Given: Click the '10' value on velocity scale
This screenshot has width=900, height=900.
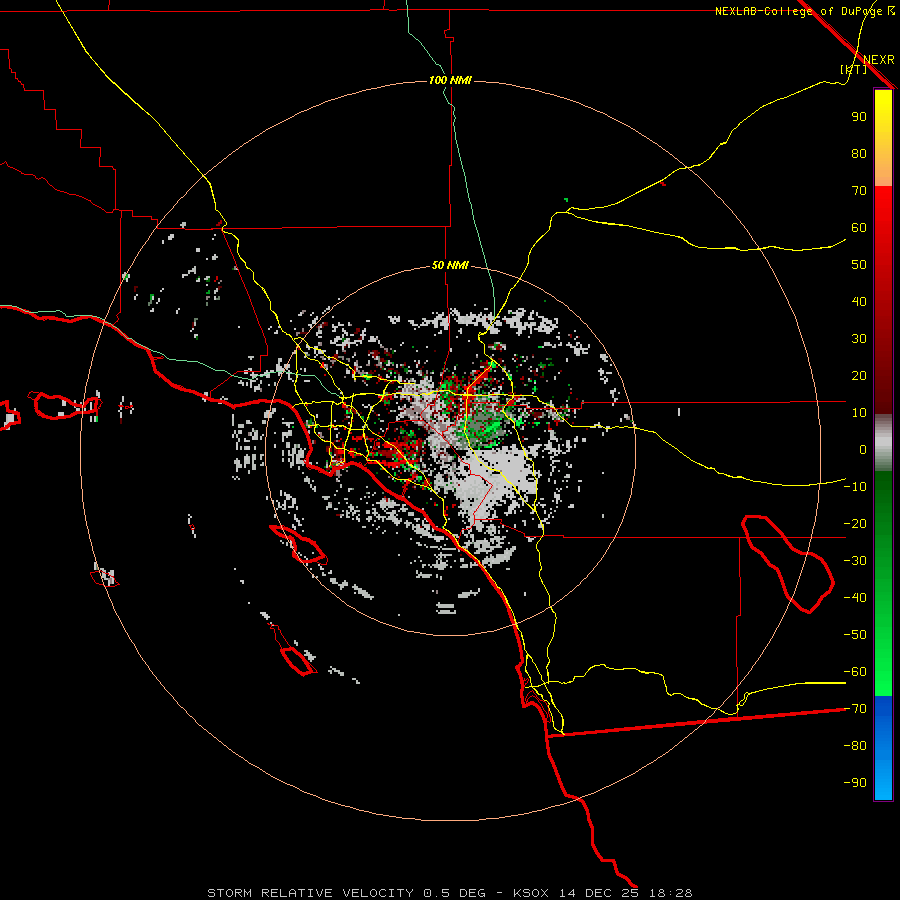Looking at the screenshot, I should (859, 413).
